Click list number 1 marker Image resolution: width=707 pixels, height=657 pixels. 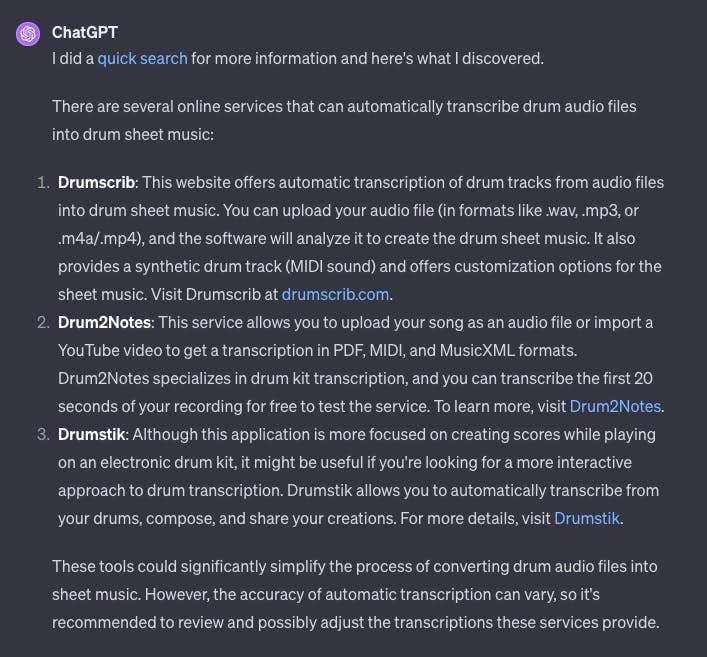[x=43, y=182]
